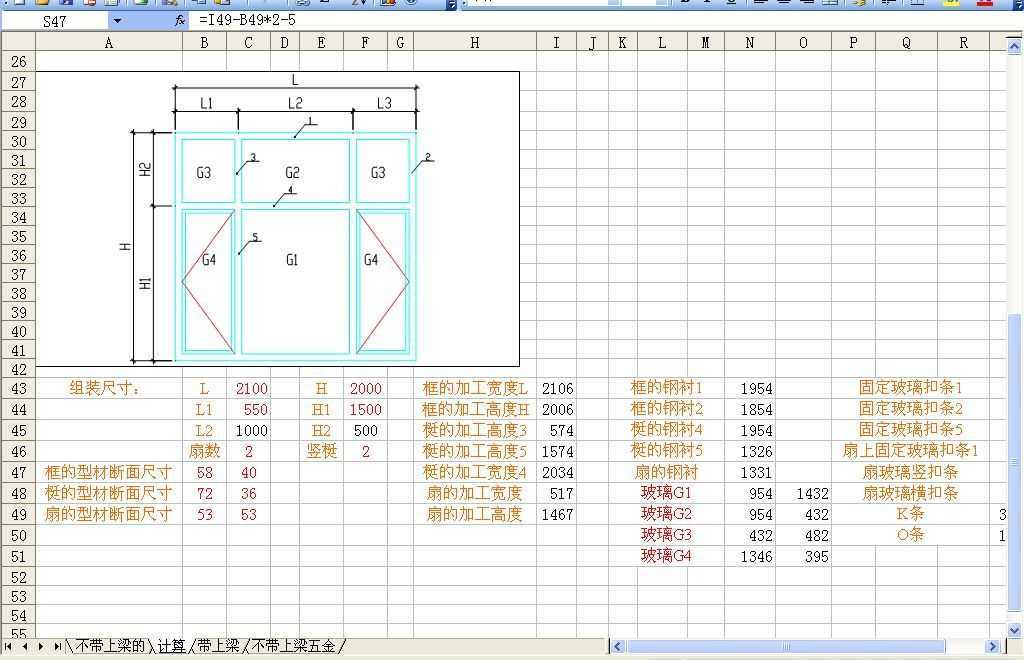Image resolution: width=1024 pixels, height=660 pixels.
Task: Switch to the 不带上梁五金 sheet tab
Action: click(293, 646)
